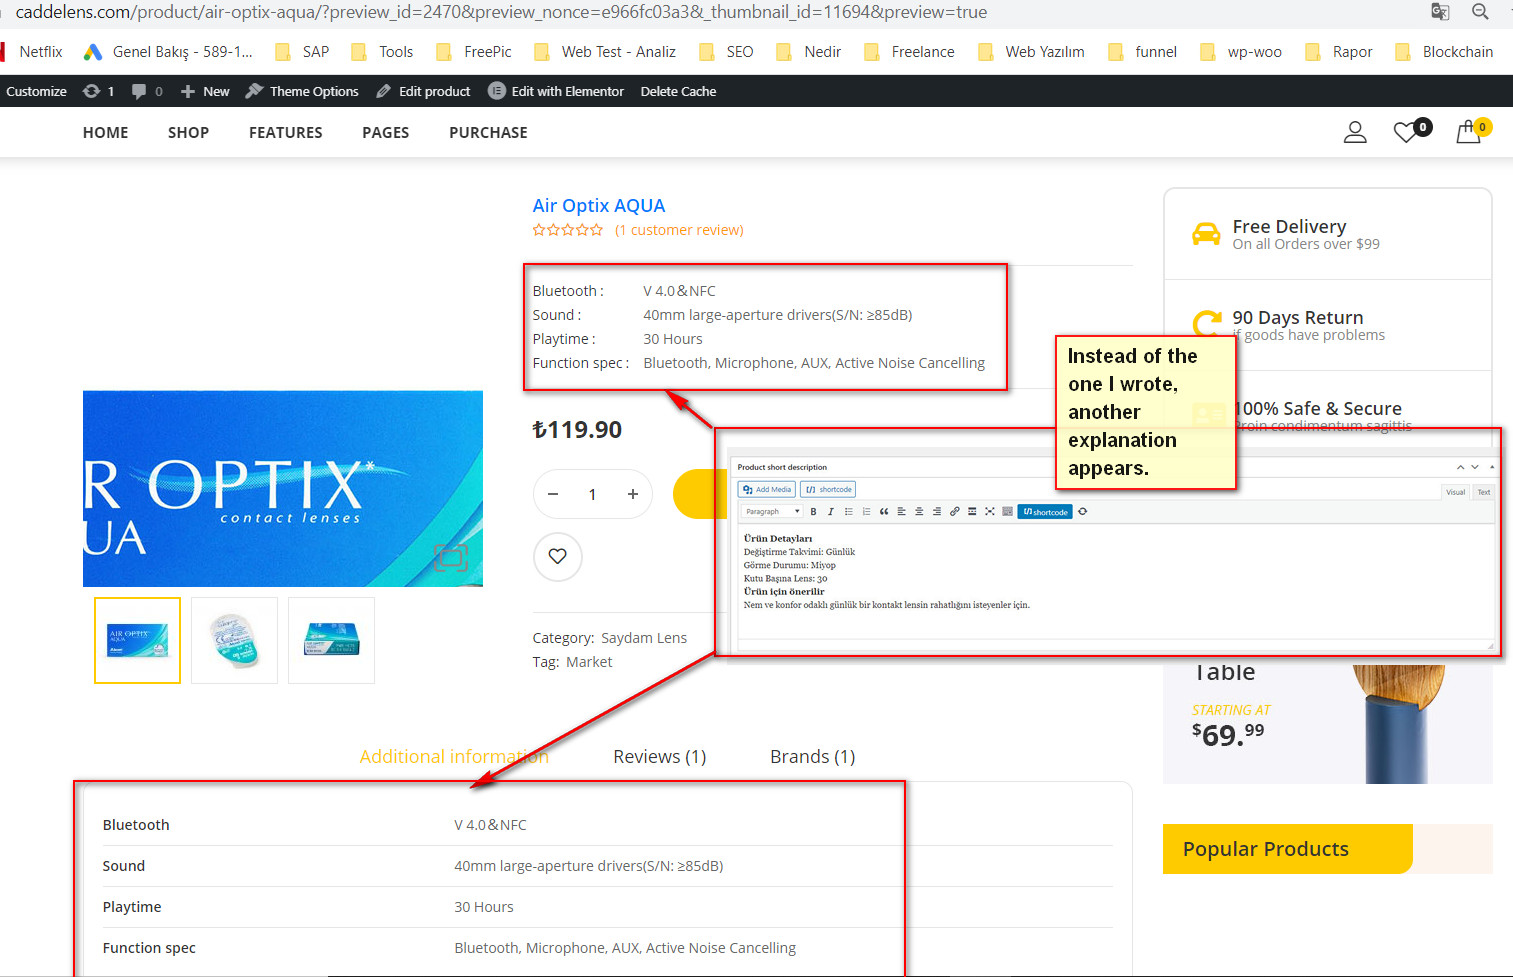Open the wishlist heart in header
The height and width of the screenshot is (977, 1513).
click(x=1406, y=132)
